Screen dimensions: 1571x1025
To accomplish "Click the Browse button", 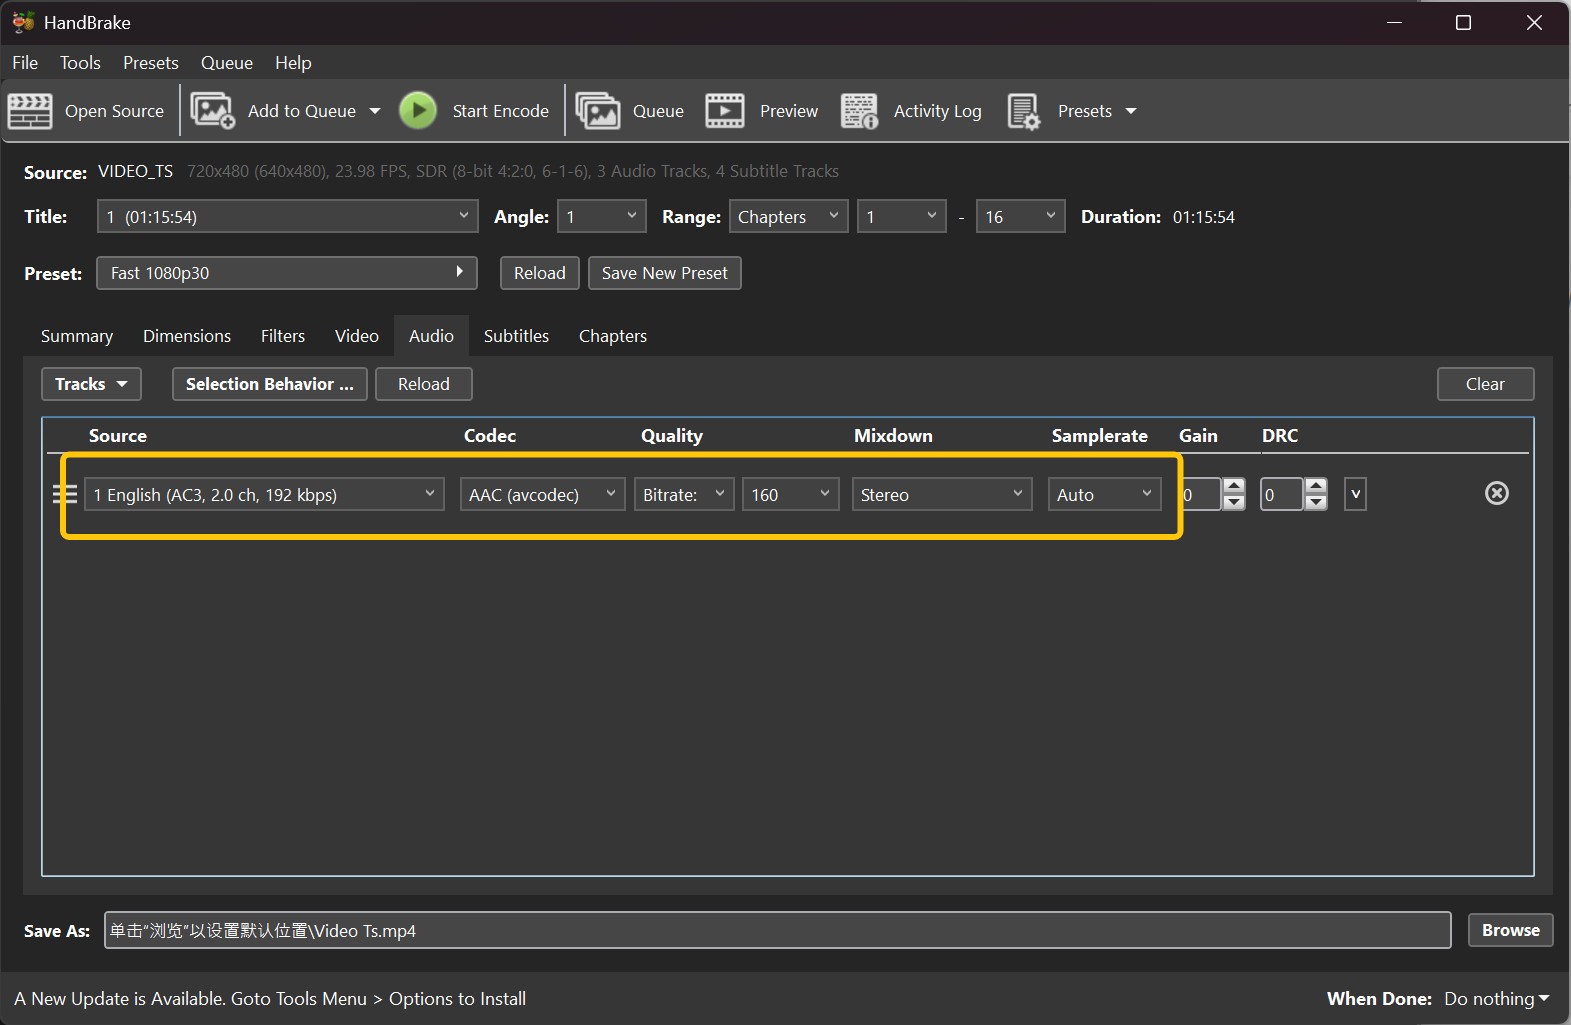I will [x=1510, y=930].
